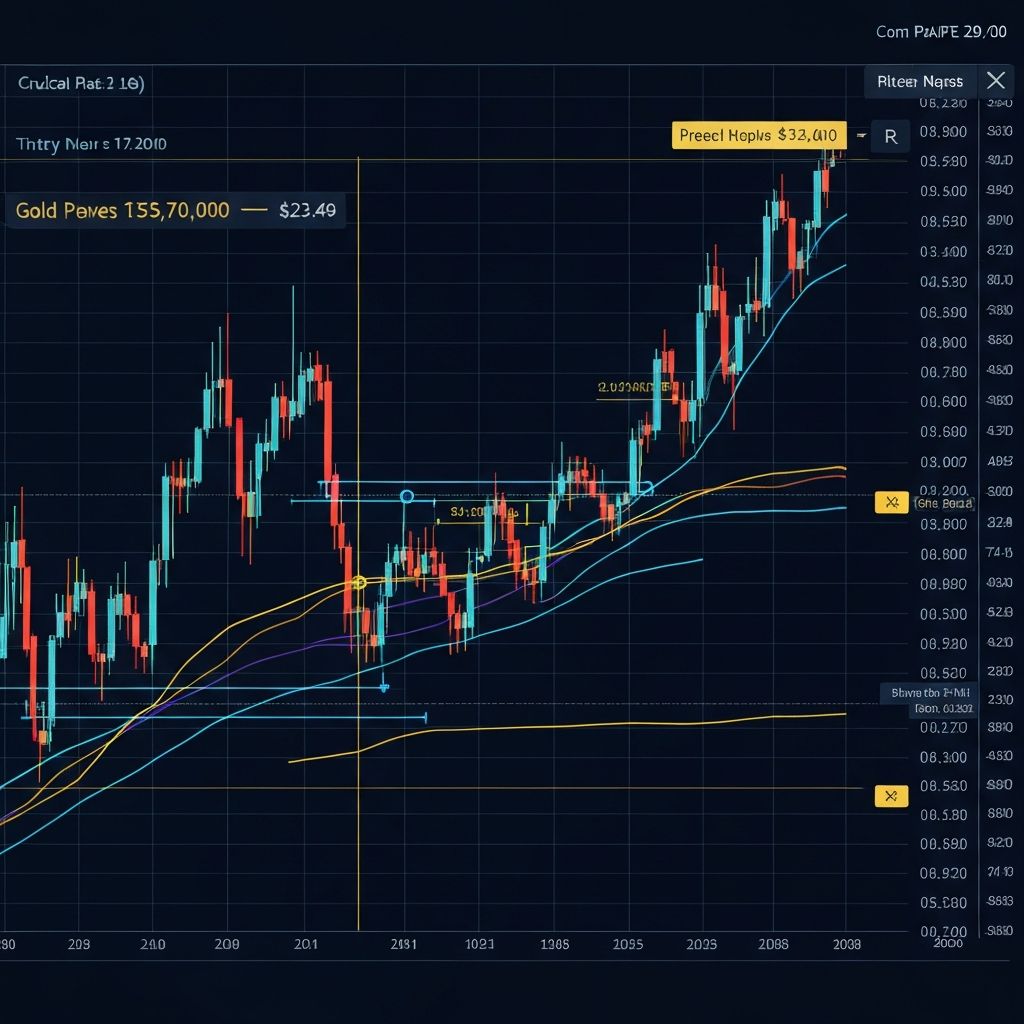Select the yellow alert icon near price 9,200
Viewport: 1024px width, 1024px height.
890,503
